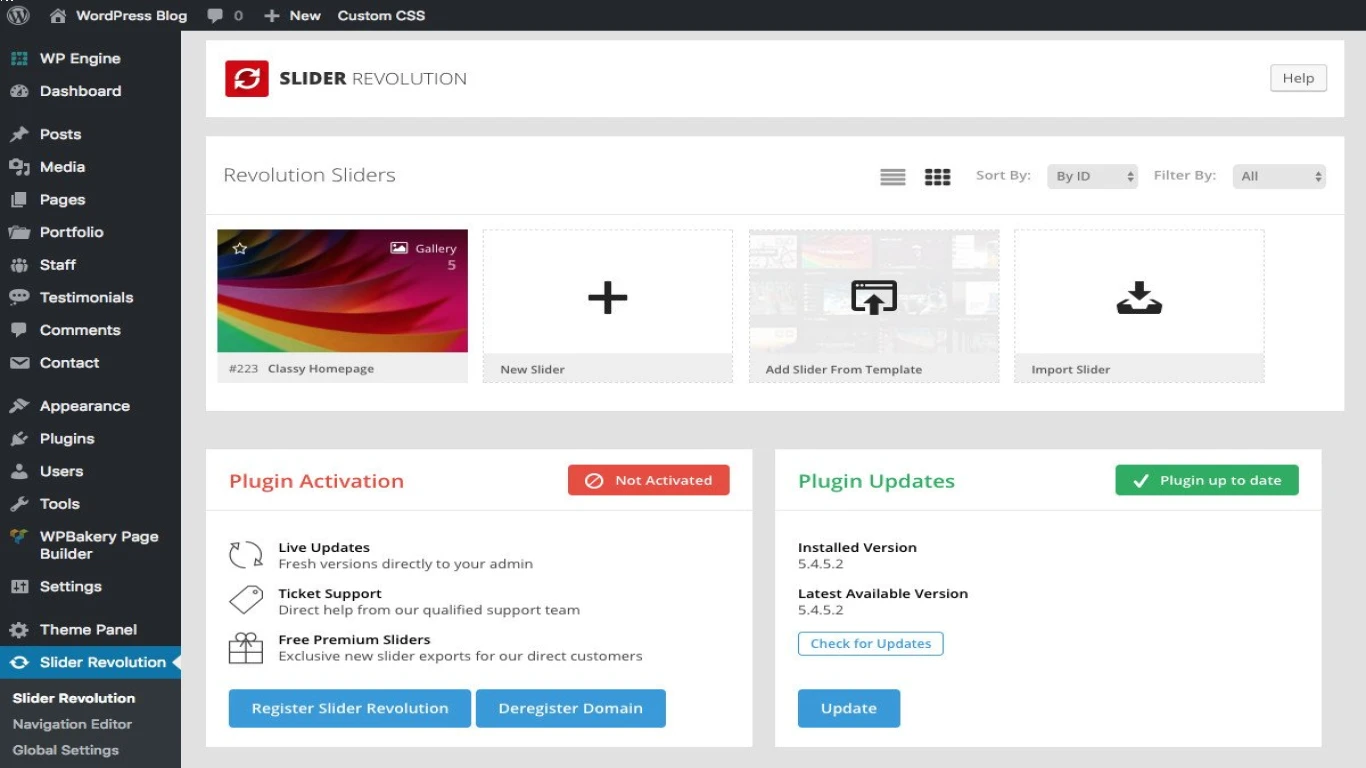Click Check for Updates button
The width and height of the screenshot is (1366, 768).
(x=870, y=643)
